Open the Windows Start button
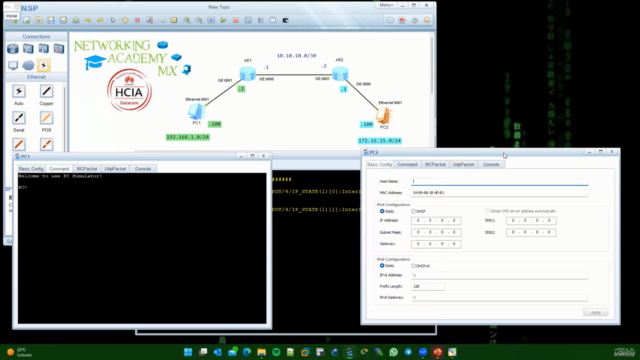Image resolution: width=640 pixels, height=360 pixels. 188,352
